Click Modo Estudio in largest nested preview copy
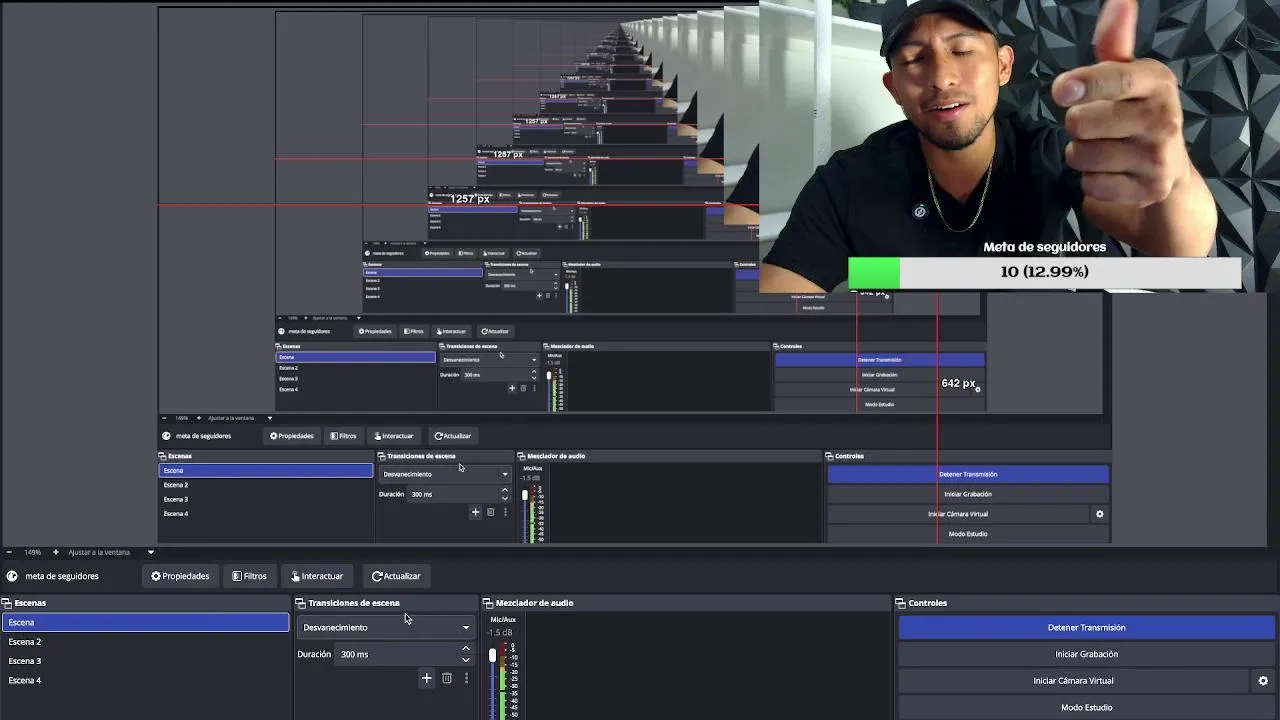Viewport: 1280px width, 720px height. [x=968, y=534]
